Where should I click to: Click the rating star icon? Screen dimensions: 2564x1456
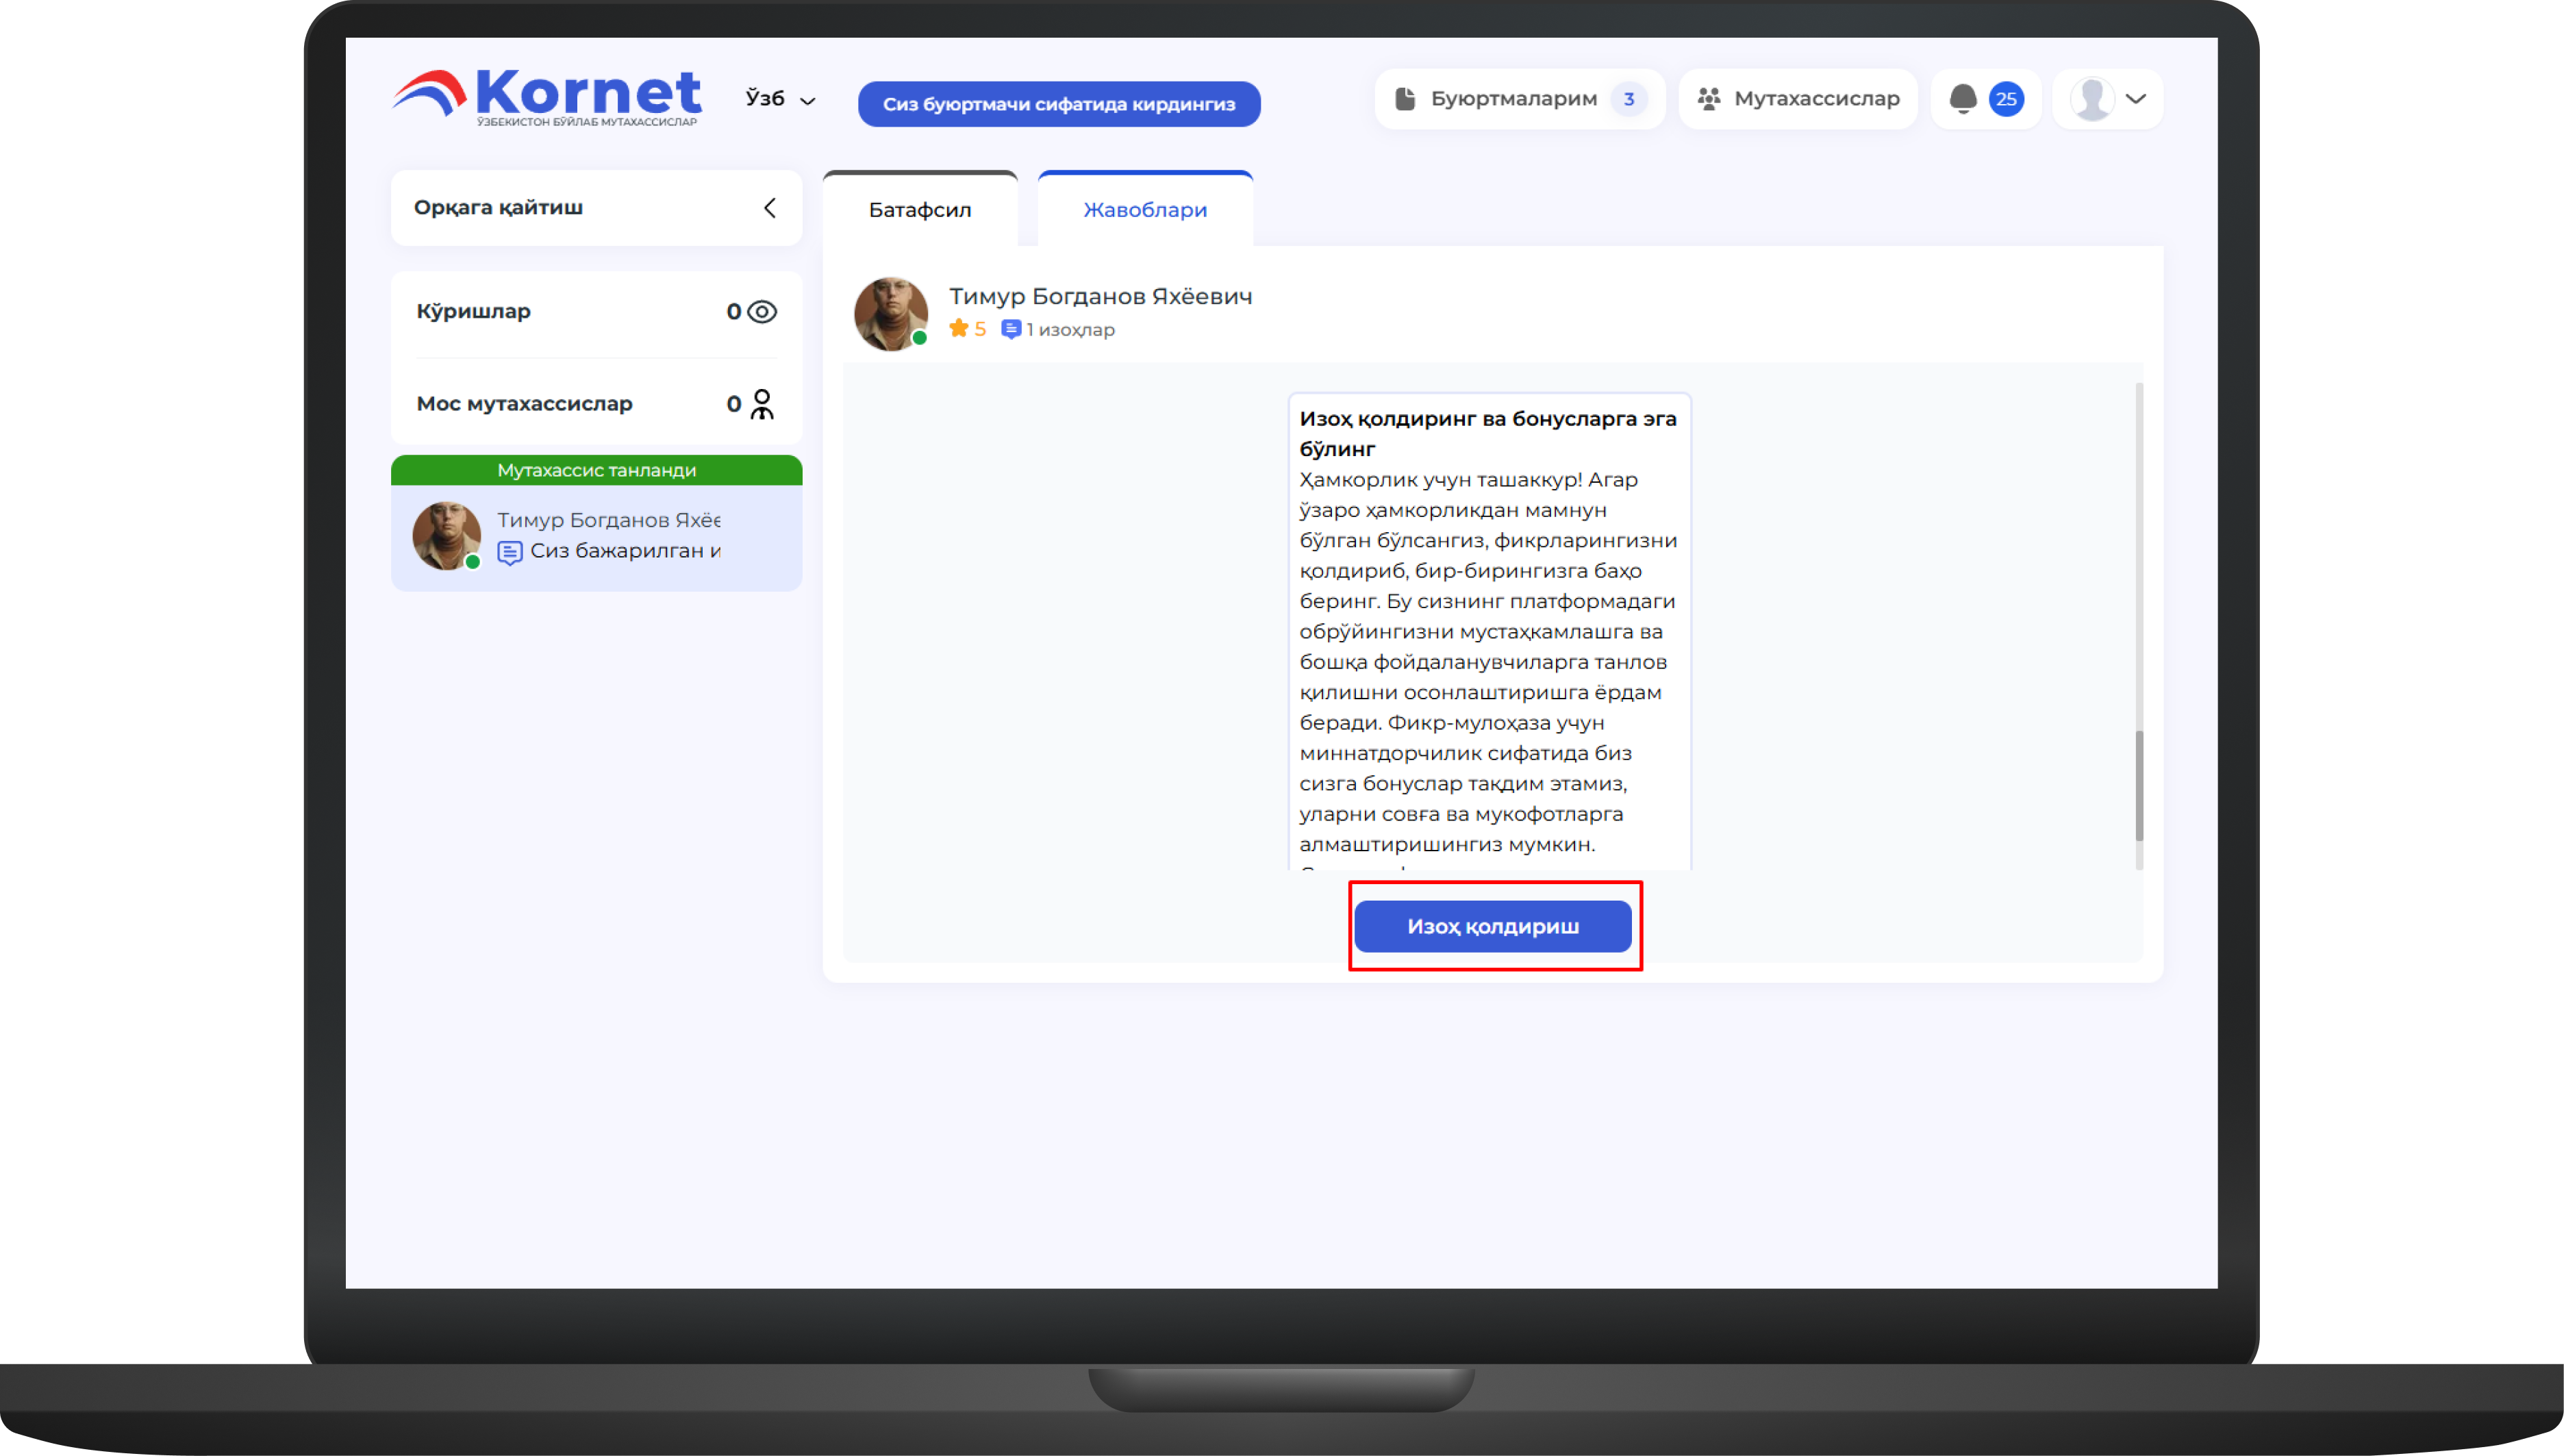point(958,329)
